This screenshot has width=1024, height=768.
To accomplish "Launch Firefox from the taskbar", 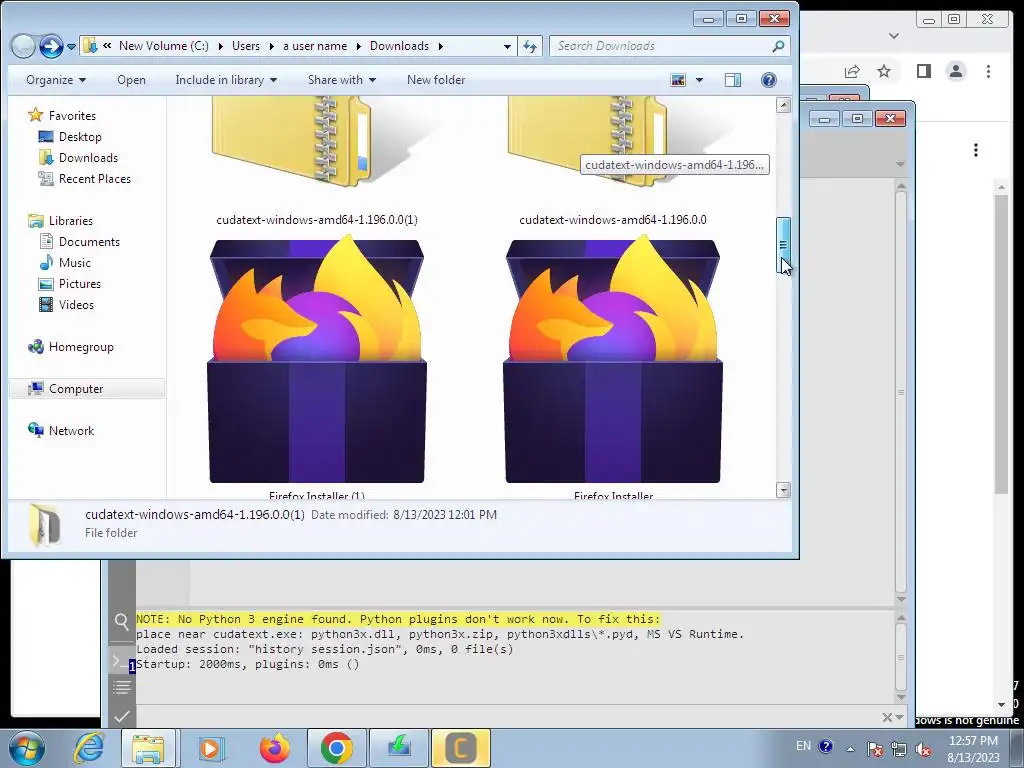I will [x=274, y=748].
